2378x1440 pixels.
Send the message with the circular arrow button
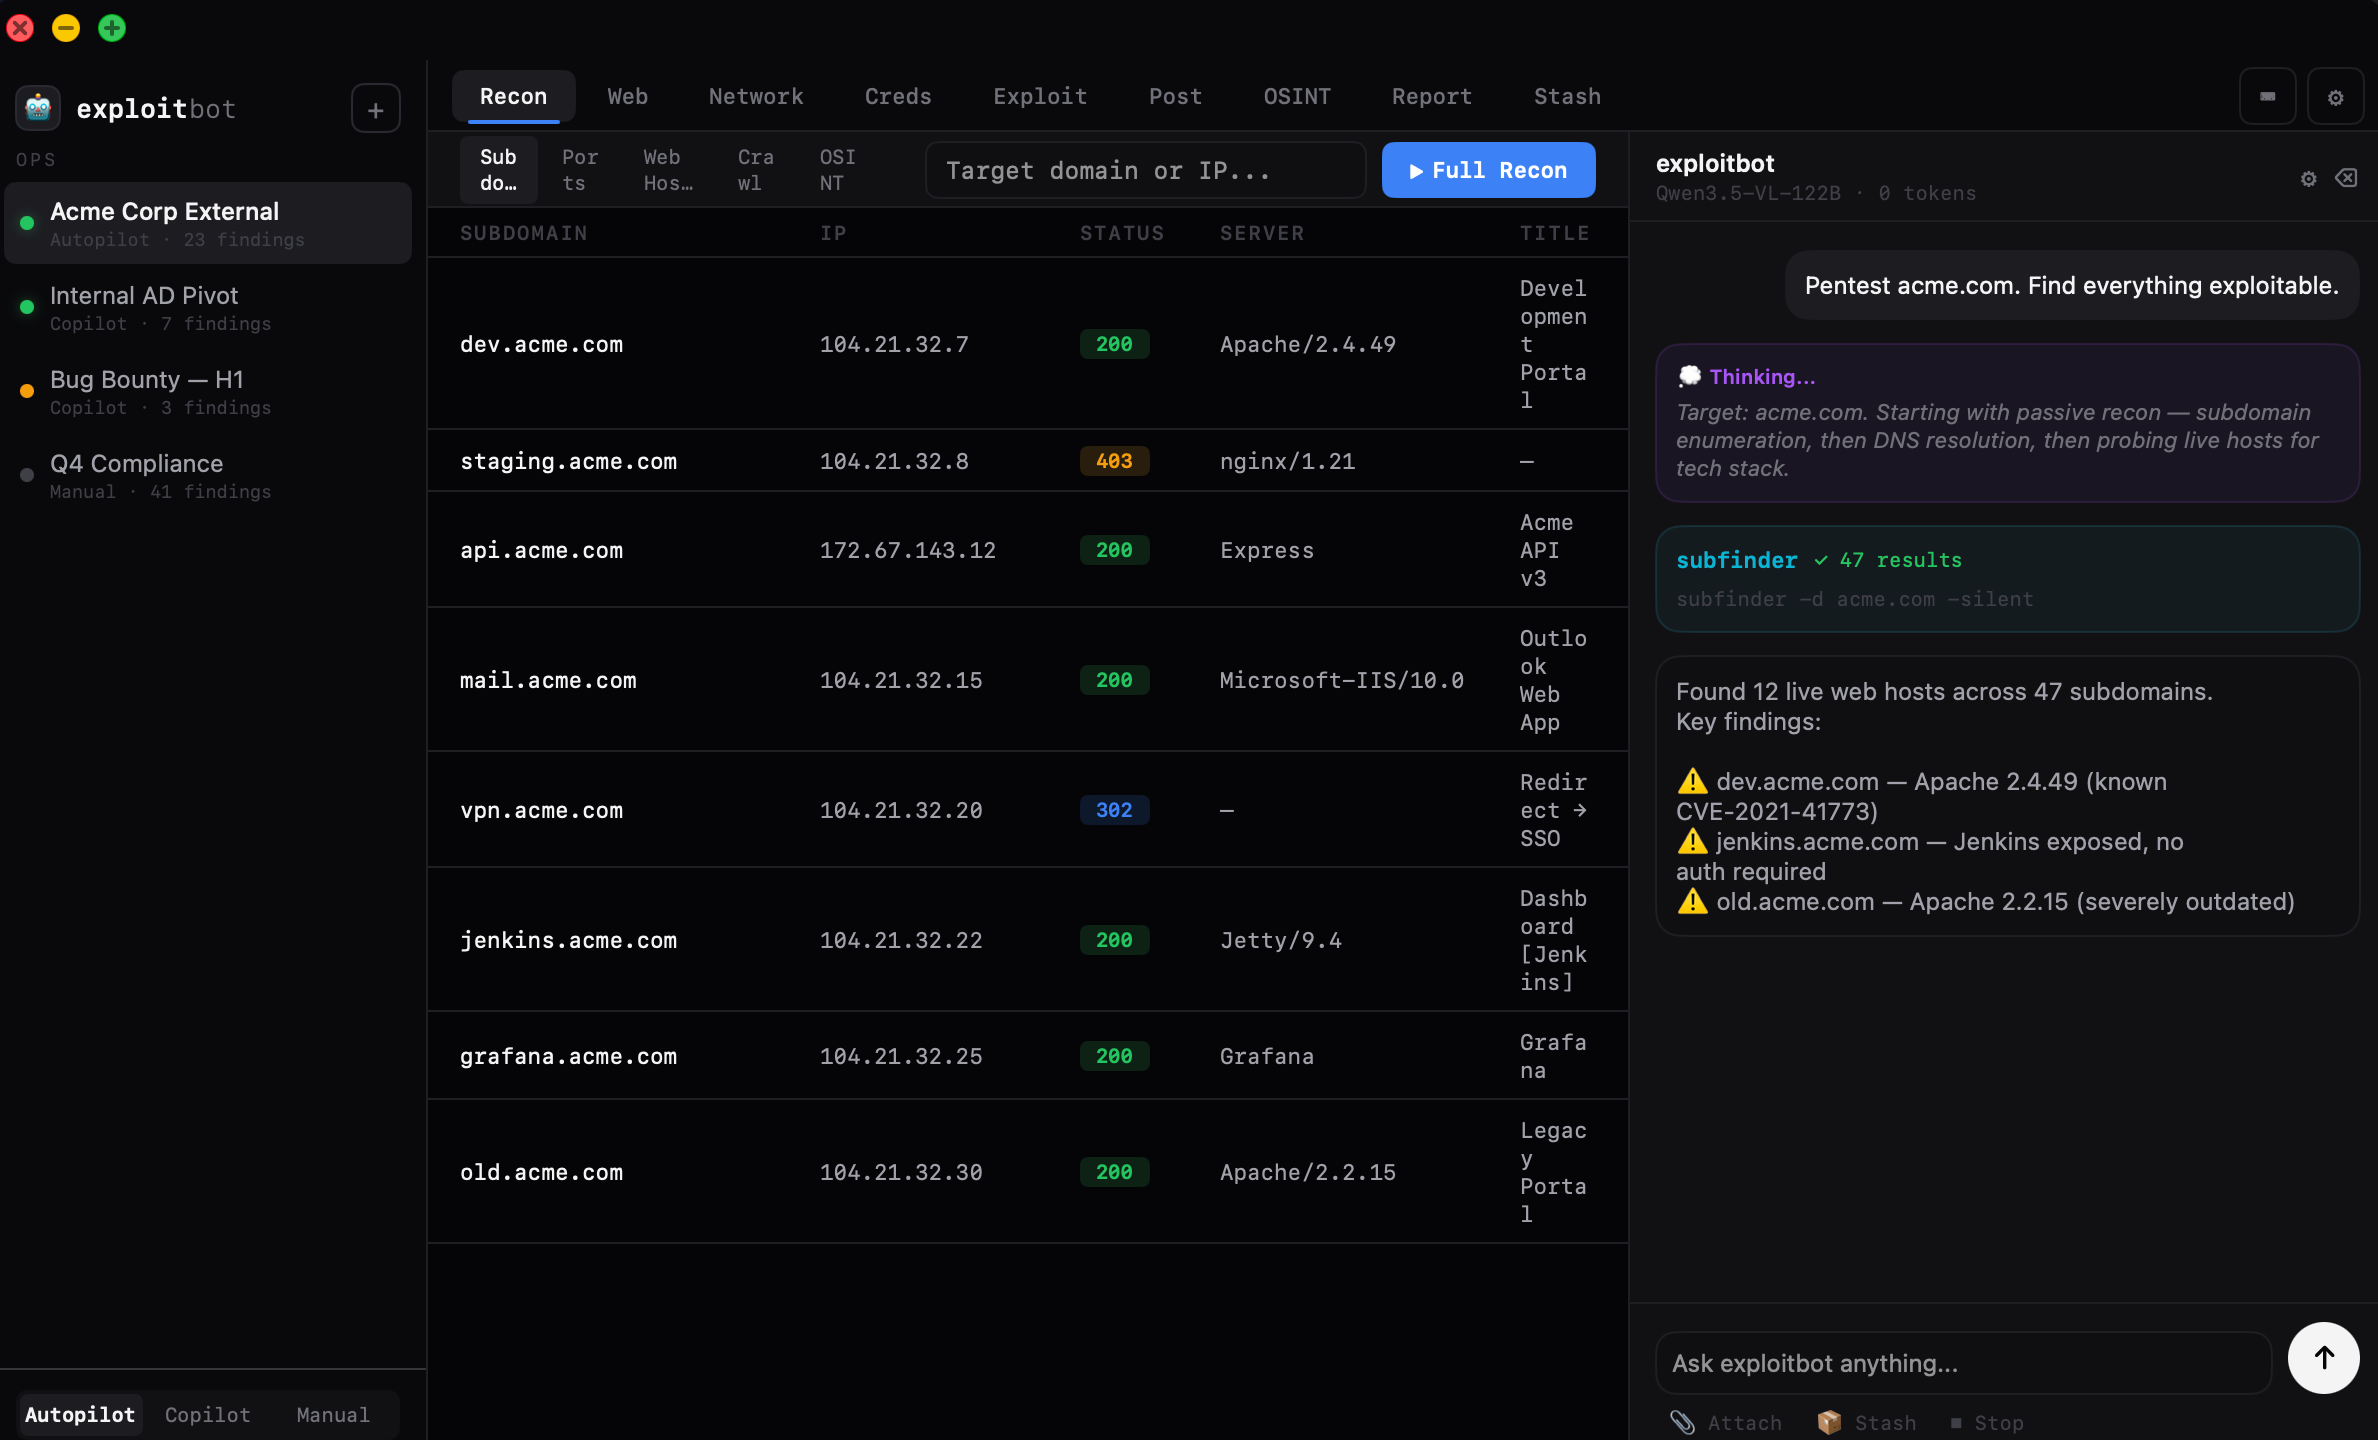point(2323,1358)
